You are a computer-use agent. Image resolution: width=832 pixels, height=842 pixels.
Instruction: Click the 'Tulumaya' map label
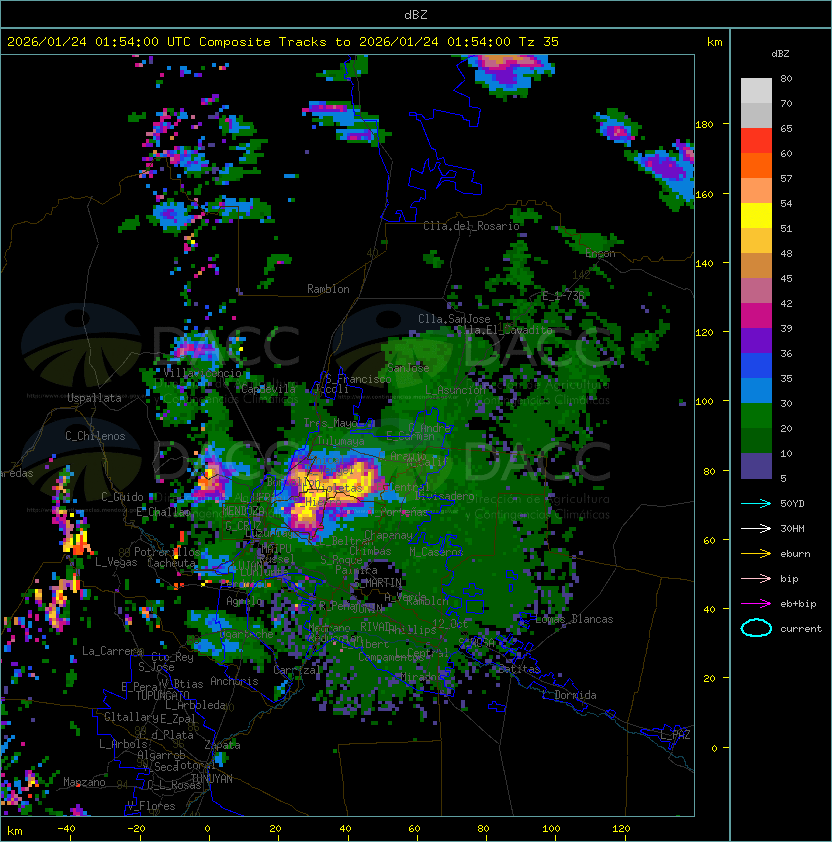tap(341, 441)
